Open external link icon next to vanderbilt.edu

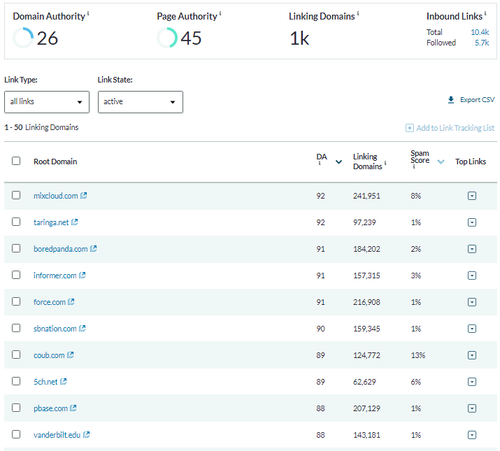pyautogui.click(x=86, y=434)
